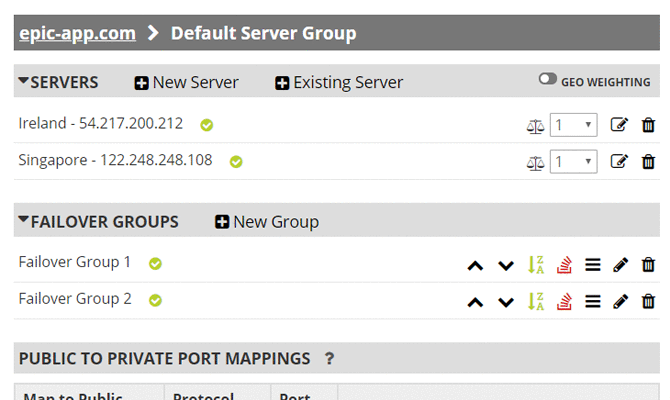This screenshot has height=400, width=670.
Task: Open the epic-app.com breadcrumb link
Action: [x=77, y=33]
